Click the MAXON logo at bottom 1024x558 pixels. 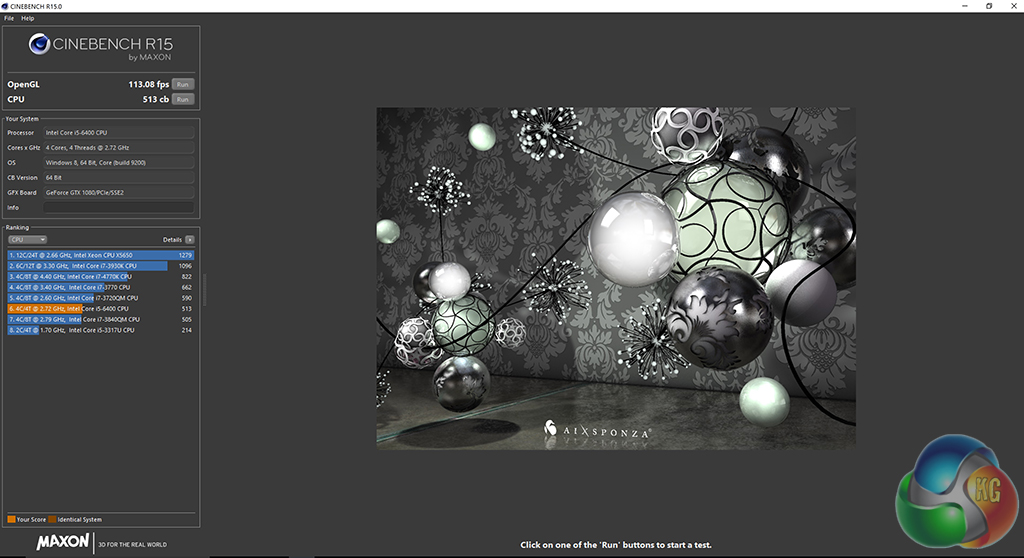point(63,542)
